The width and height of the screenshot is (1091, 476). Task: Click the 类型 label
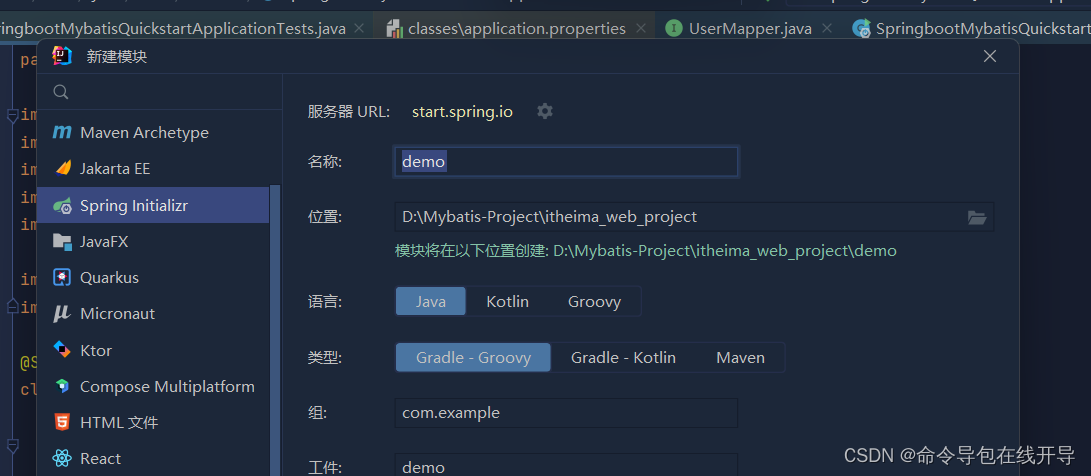click(x=325, y=358)
